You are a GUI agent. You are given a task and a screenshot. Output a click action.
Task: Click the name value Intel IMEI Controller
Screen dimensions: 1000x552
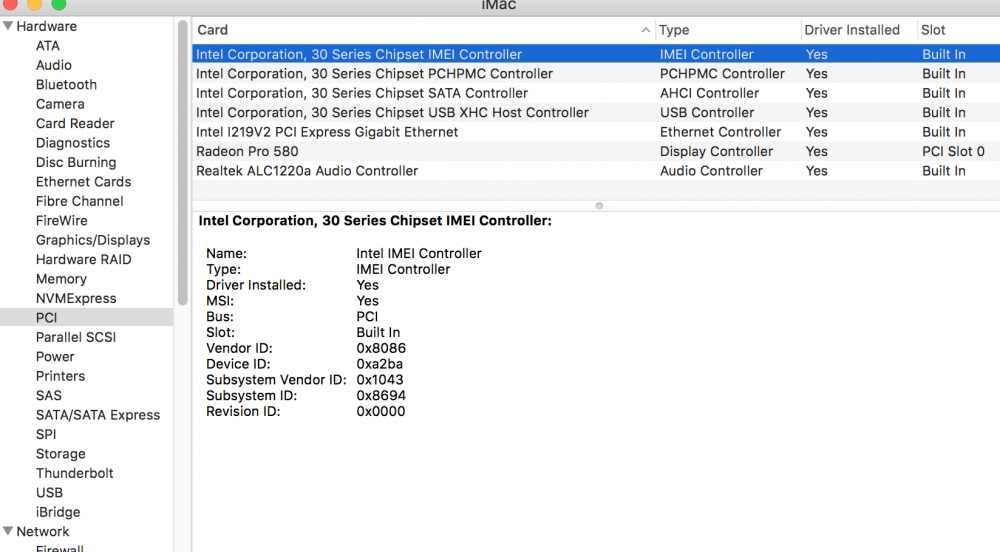419,254
